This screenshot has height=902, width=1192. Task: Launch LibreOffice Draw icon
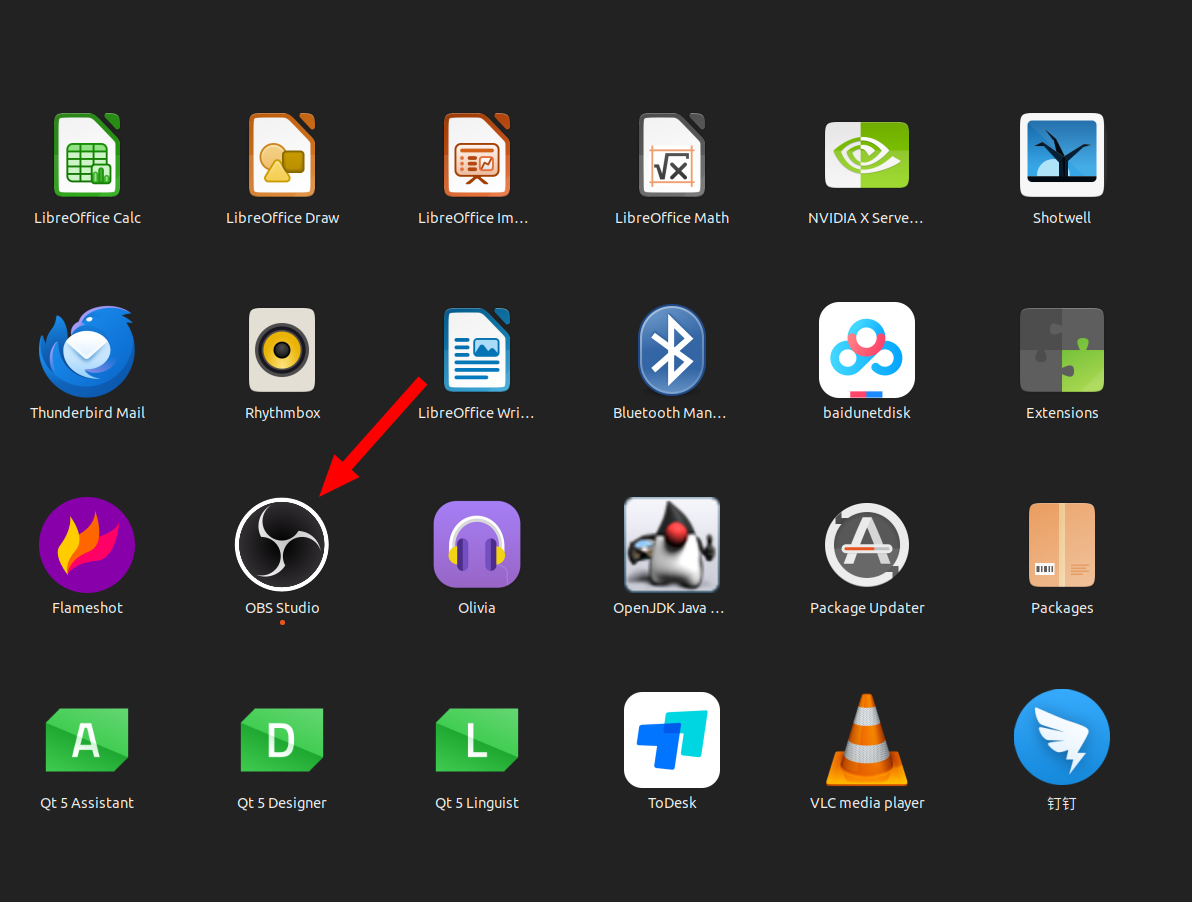click(x=282, y=155)
